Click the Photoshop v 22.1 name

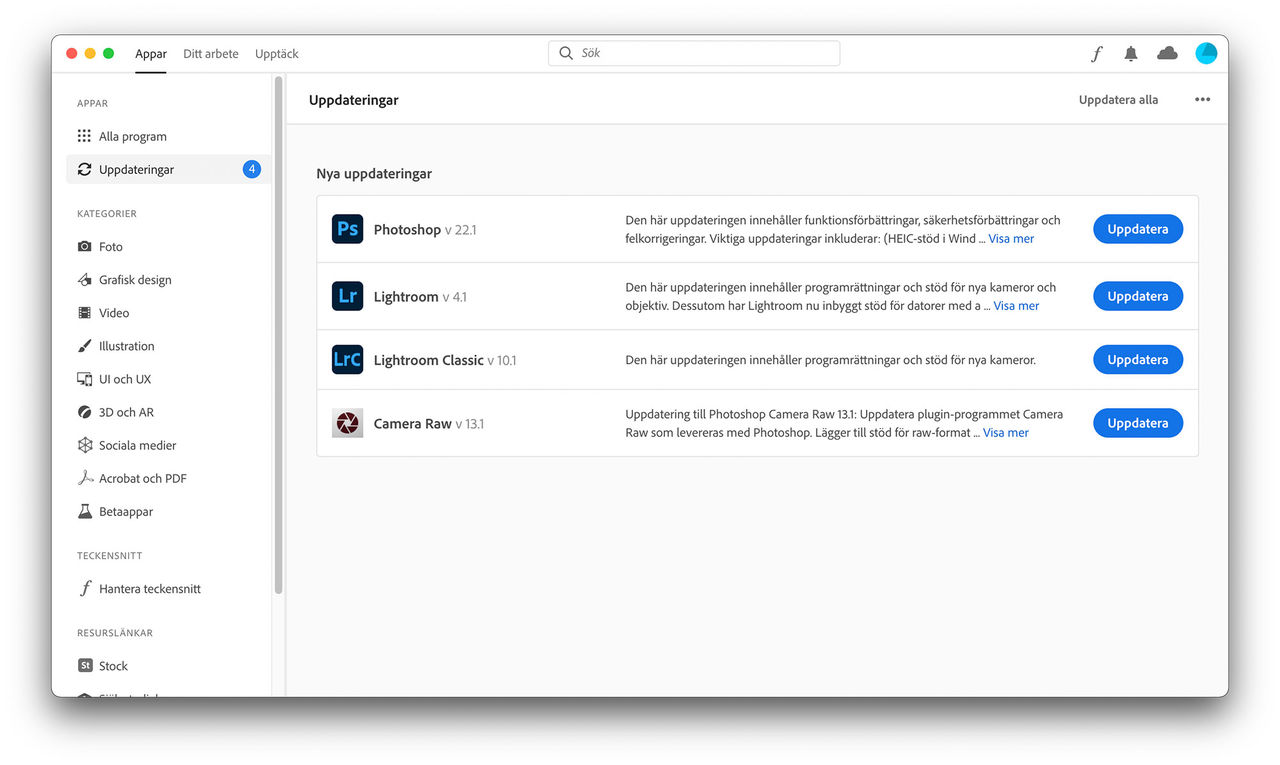[425, 230]
